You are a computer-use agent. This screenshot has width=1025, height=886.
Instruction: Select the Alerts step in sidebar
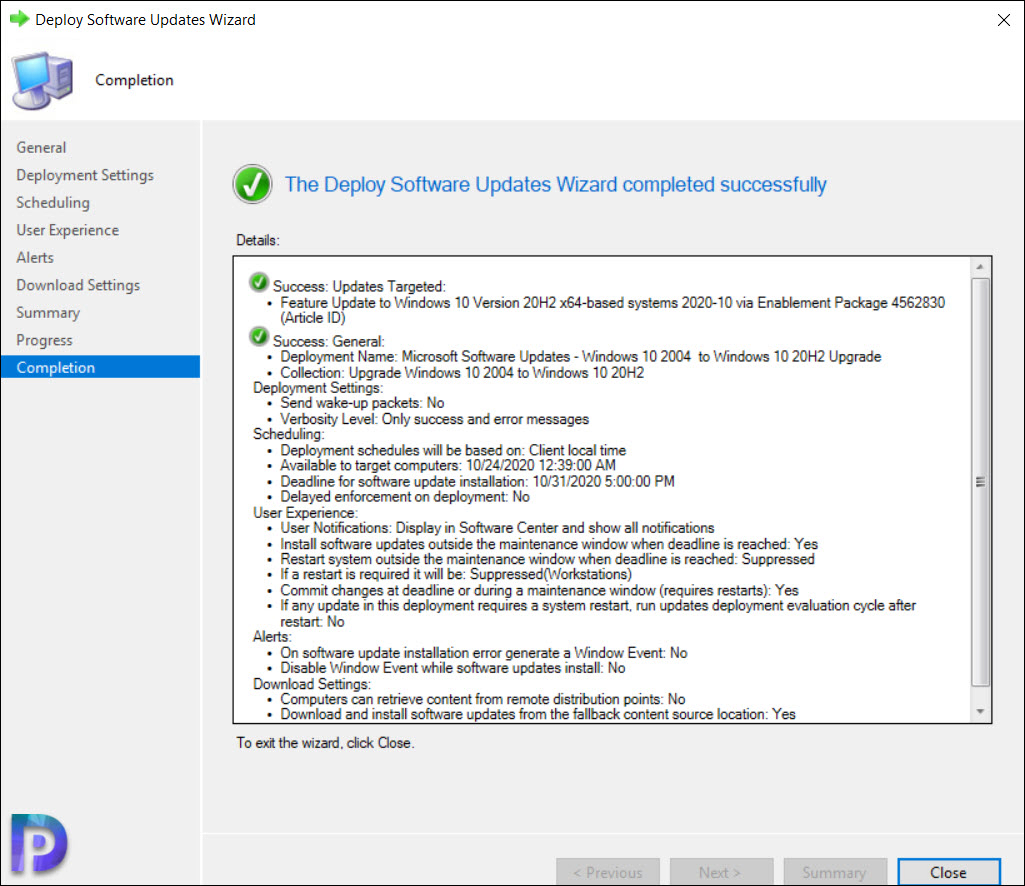(x=35, y=258)
